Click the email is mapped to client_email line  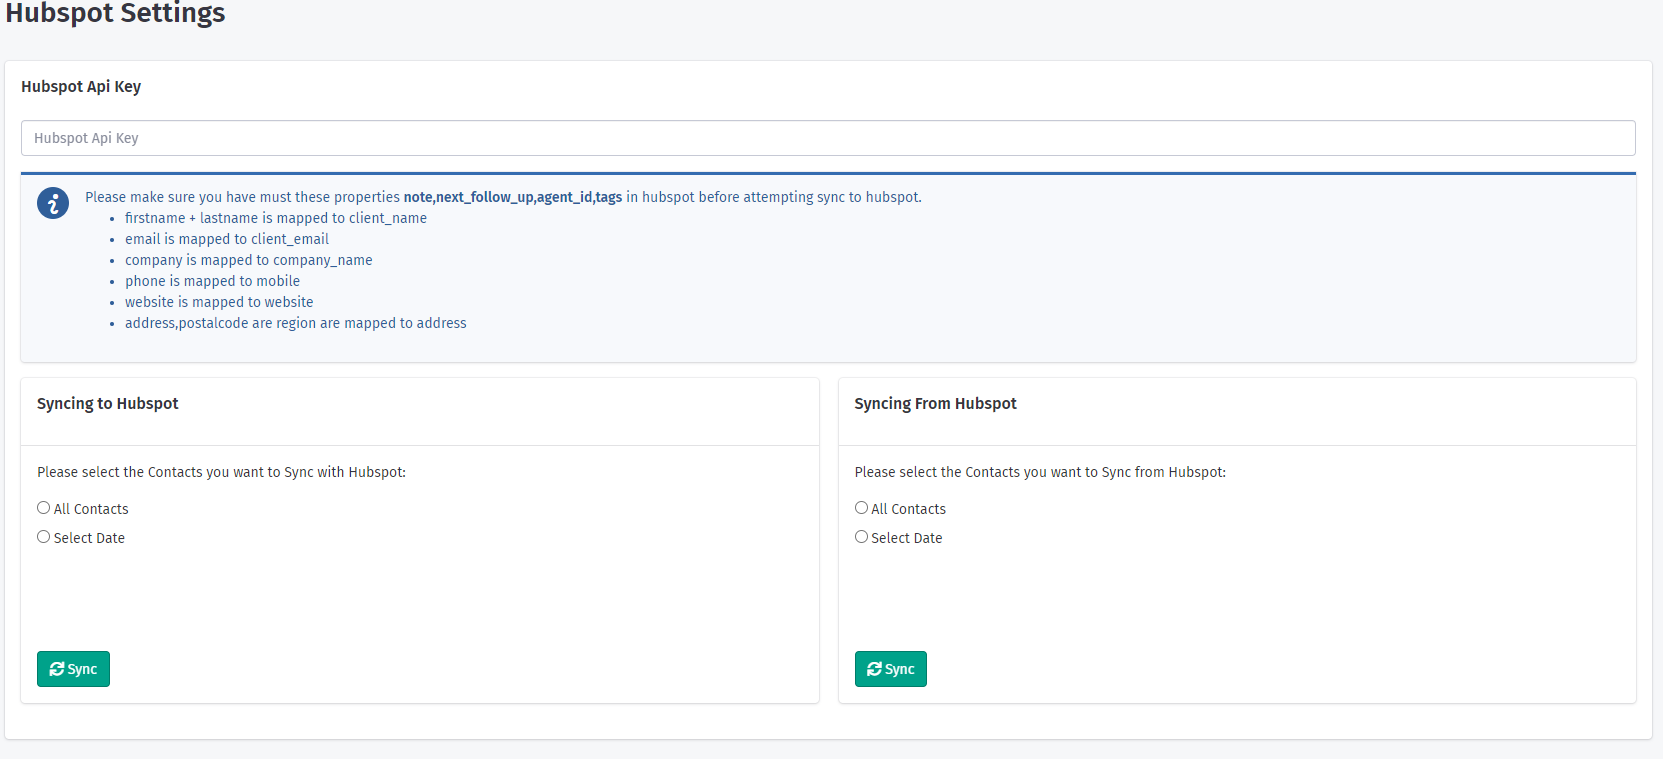coord(226,239)
